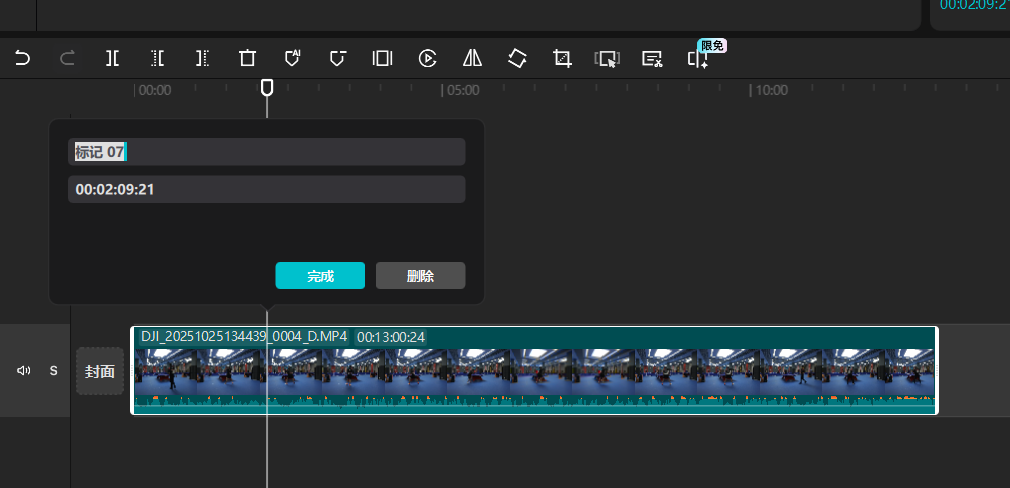The width and height of the screenshot is (1010, 488).
Task: Click the Redo arrow in the toolbar
Action: coord(67,58)
